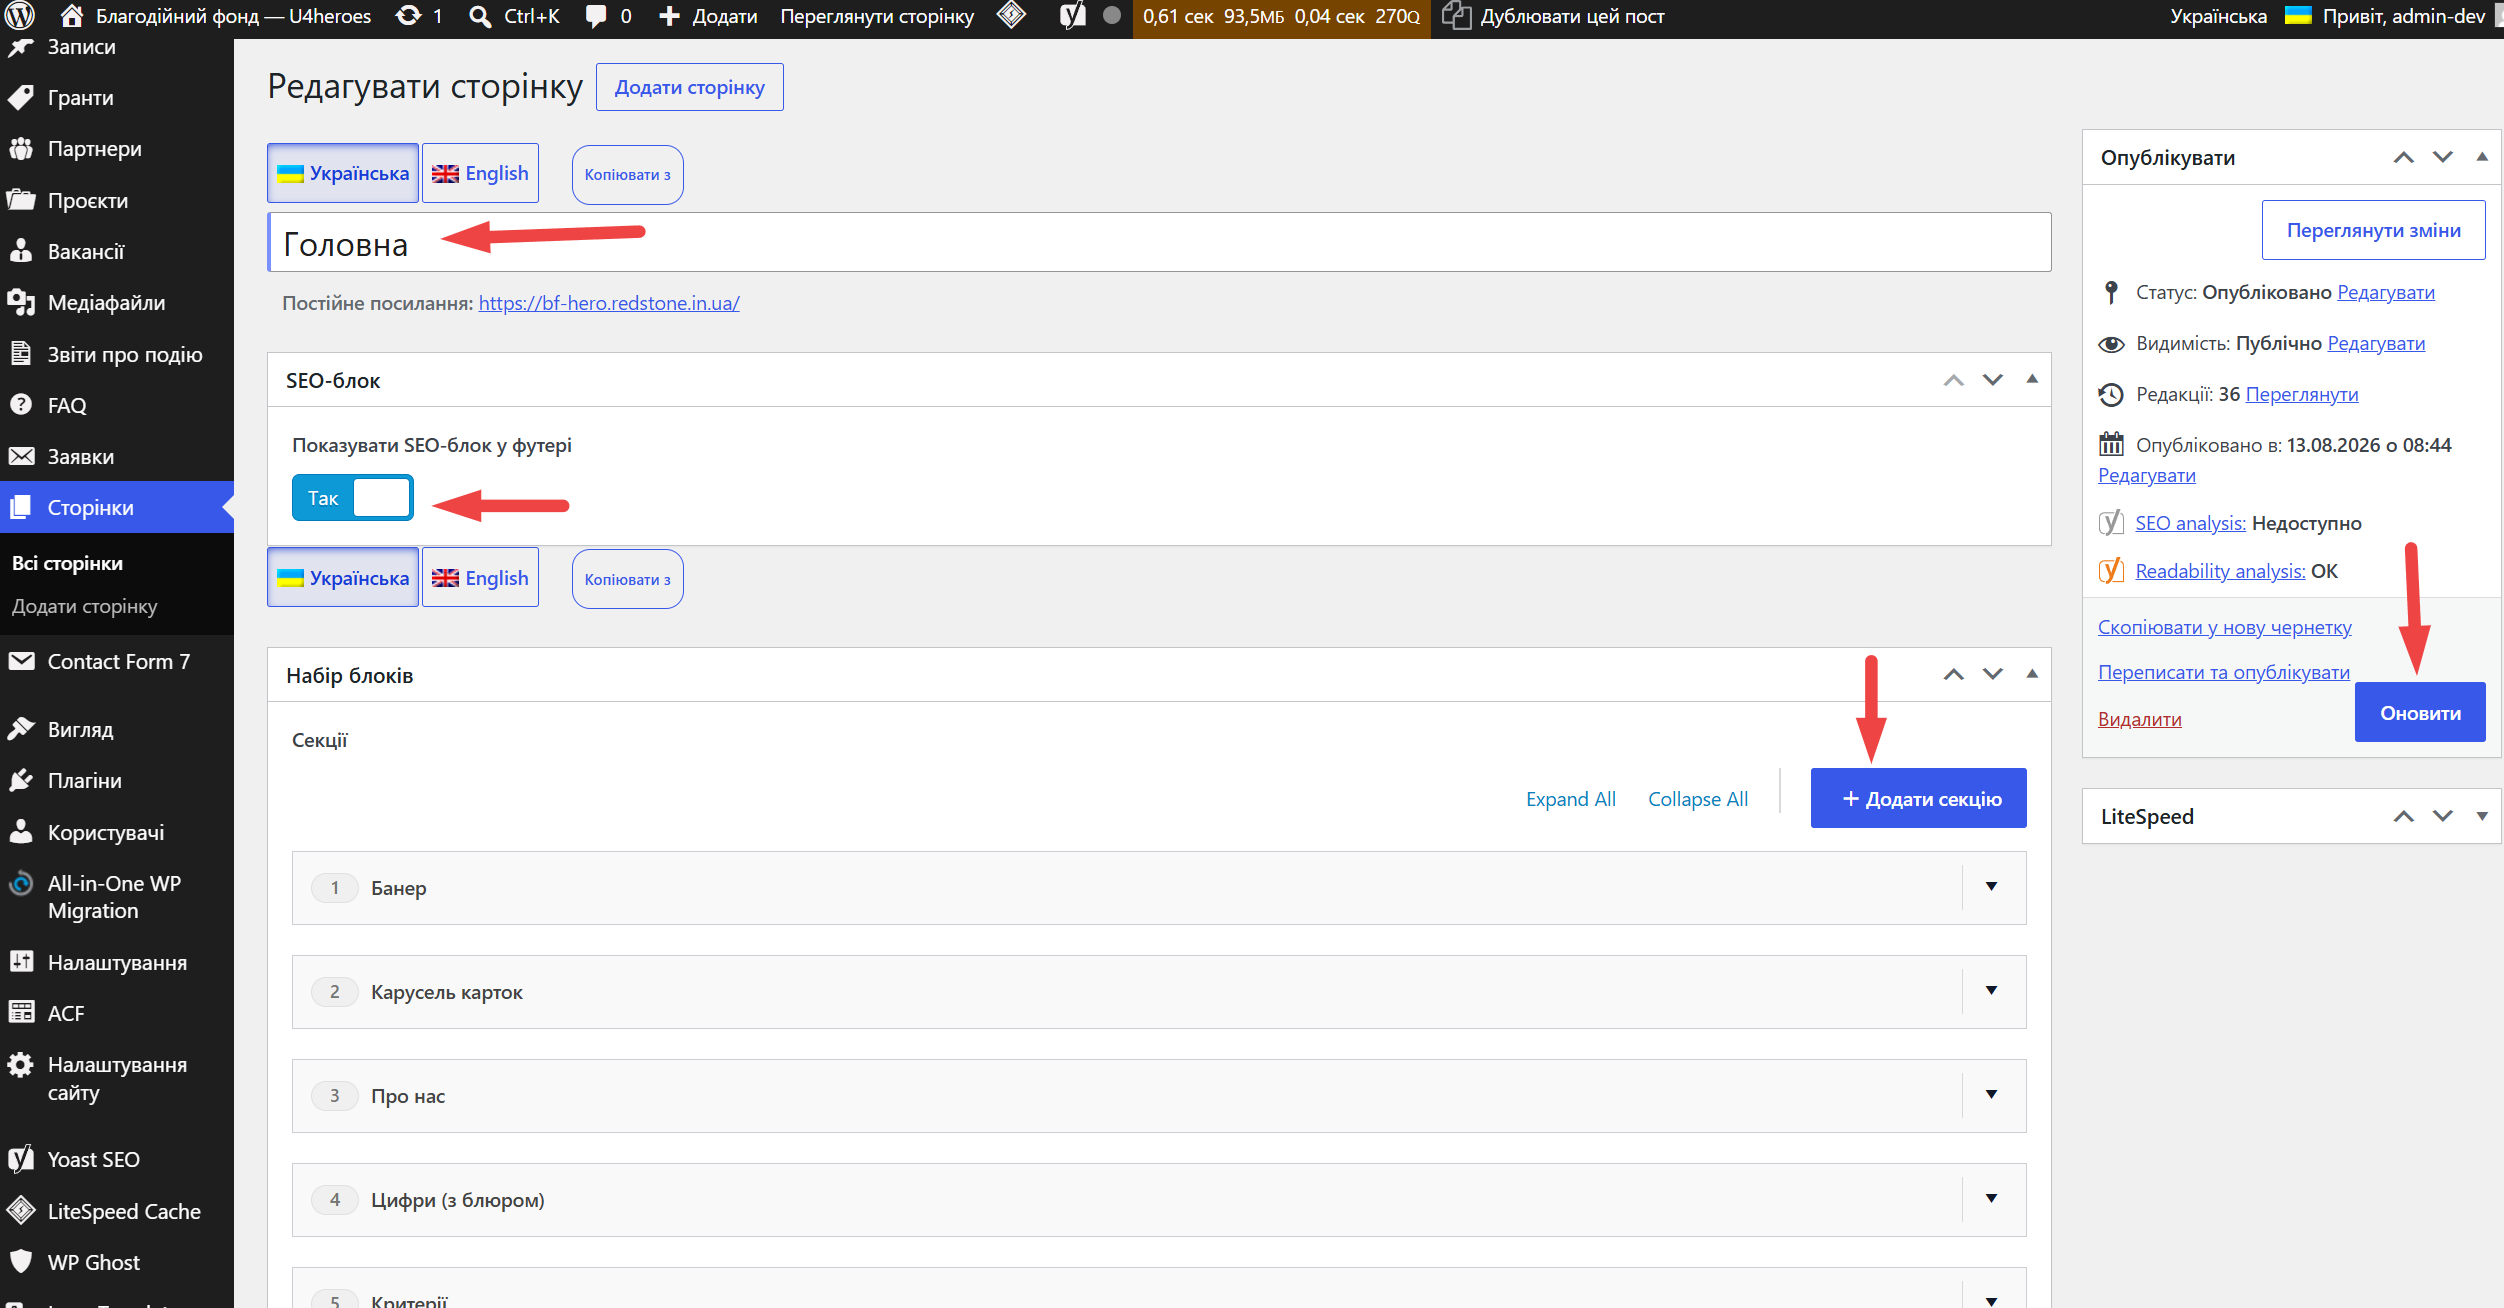Open the Ctrl+K search icon
The image size is (2504, 1308).
click(480, 17)
